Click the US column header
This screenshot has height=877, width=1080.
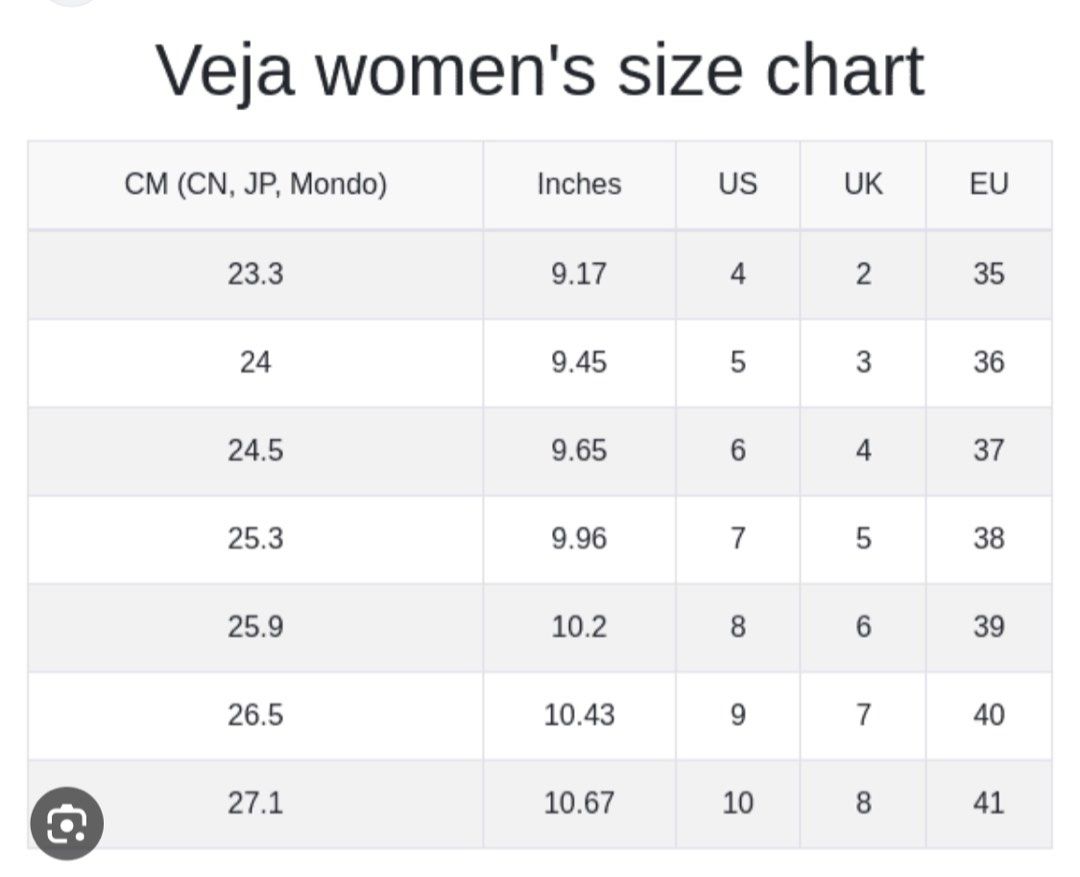737,184
